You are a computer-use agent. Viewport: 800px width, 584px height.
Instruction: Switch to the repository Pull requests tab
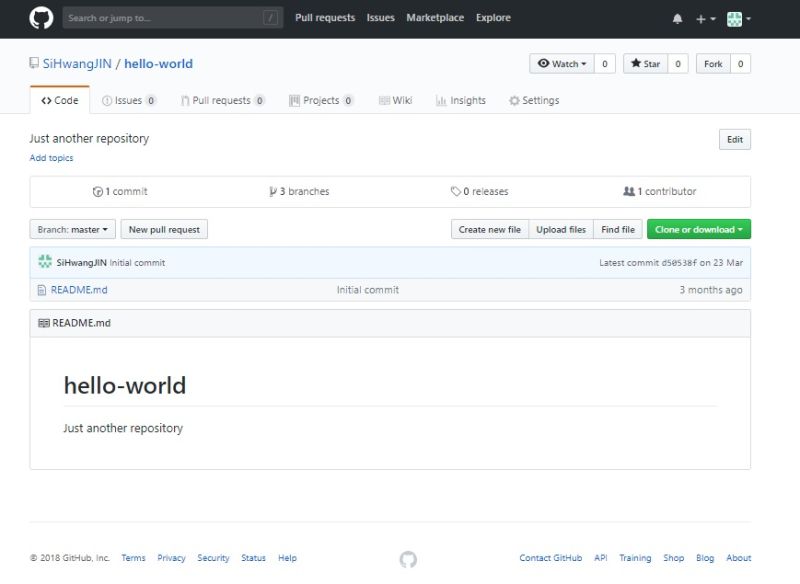click(222, 100)
